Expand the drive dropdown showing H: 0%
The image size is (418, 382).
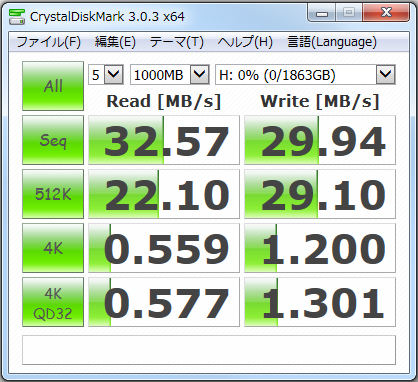point(386,75)
